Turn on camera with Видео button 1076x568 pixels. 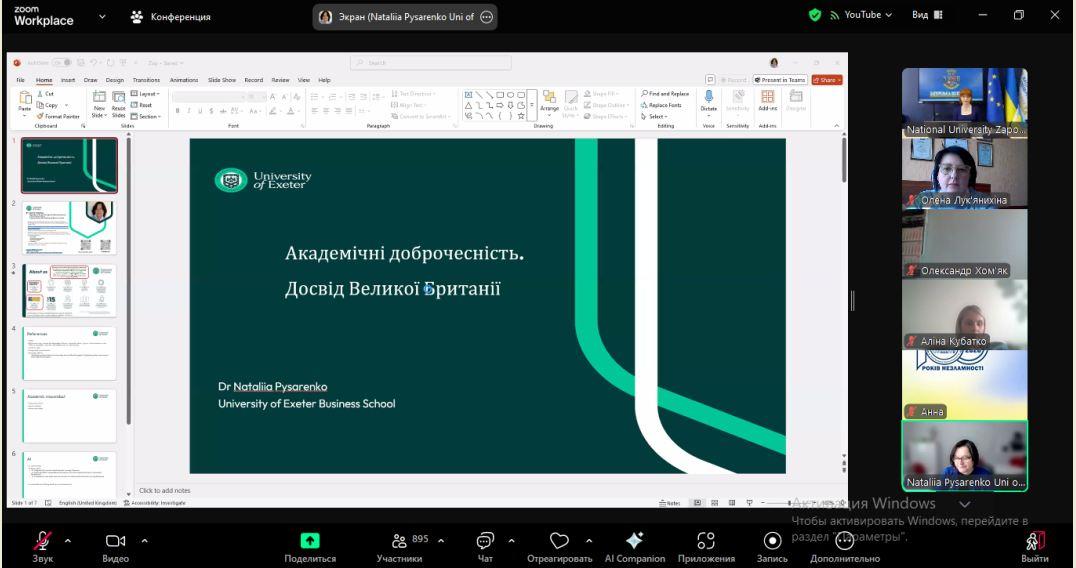pos(115,541)
